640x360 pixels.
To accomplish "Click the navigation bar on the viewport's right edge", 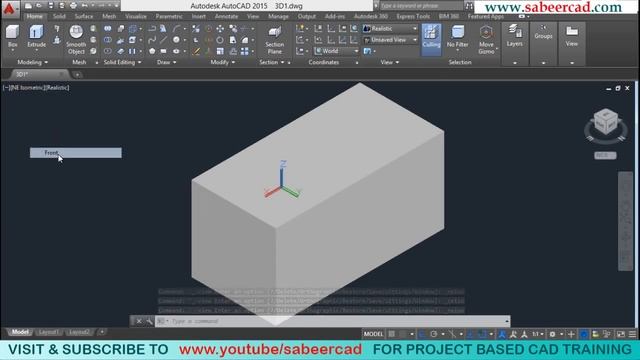I will pos(625,221).
